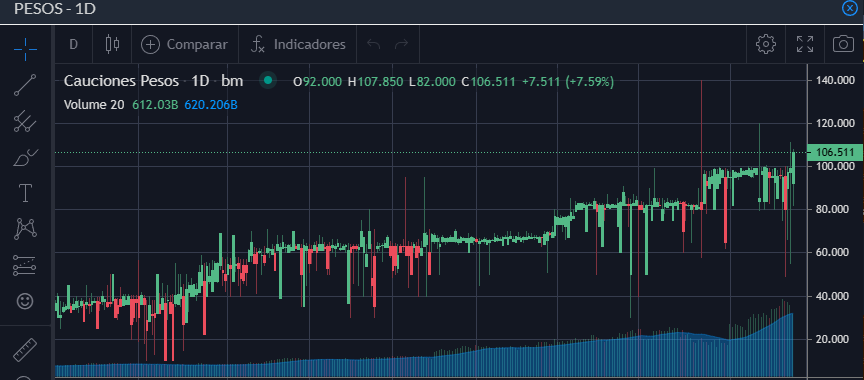This screenshot has height=380, width=864.
Task: Open the prediction and measurement tools
Action: coord(25,265)
